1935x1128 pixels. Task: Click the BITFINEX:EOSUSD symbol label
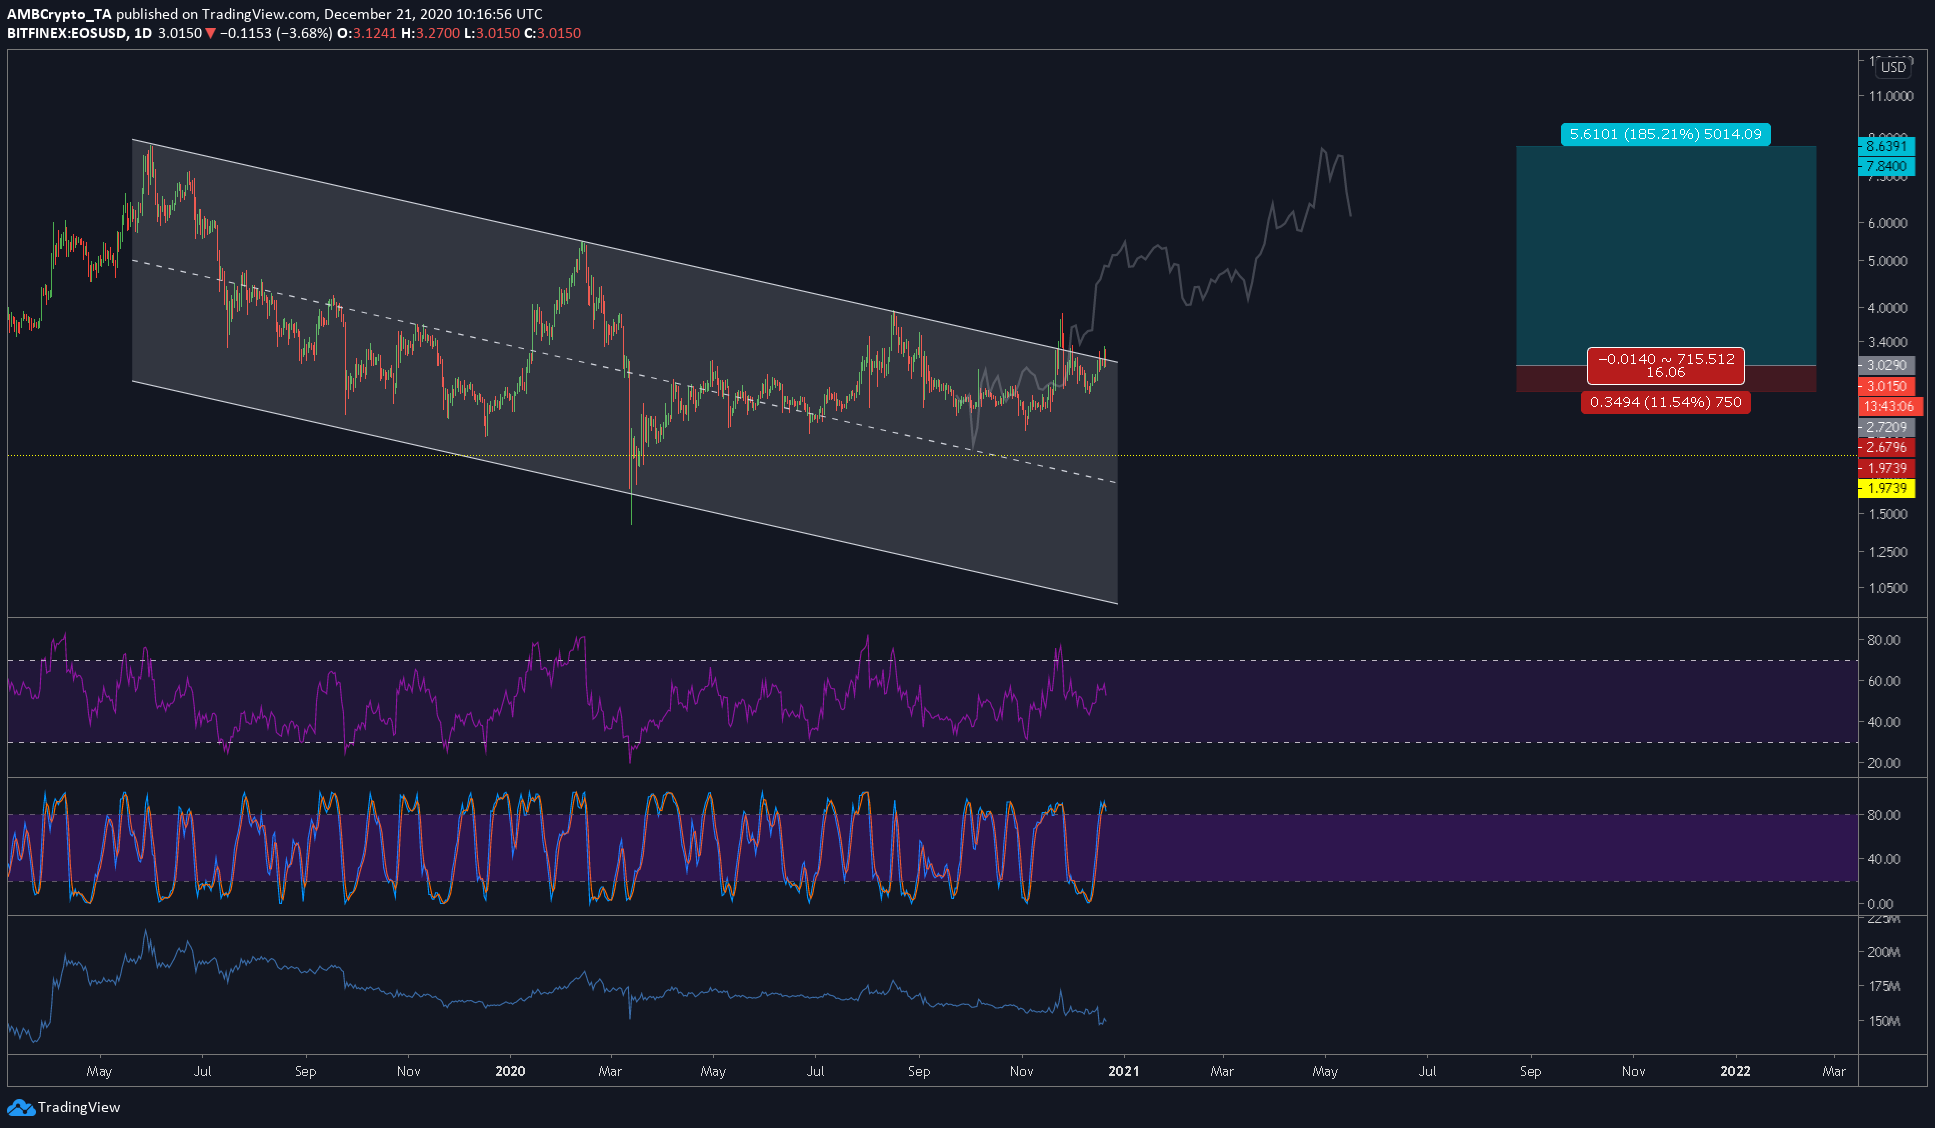point(67,33)
